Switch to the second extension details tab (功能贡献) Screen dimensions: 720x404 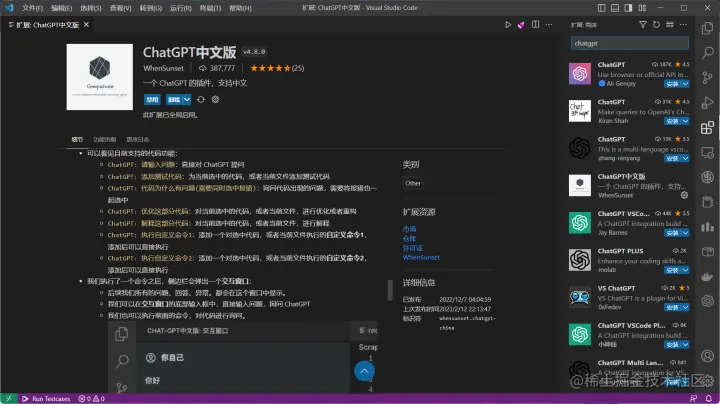point(105,139)
